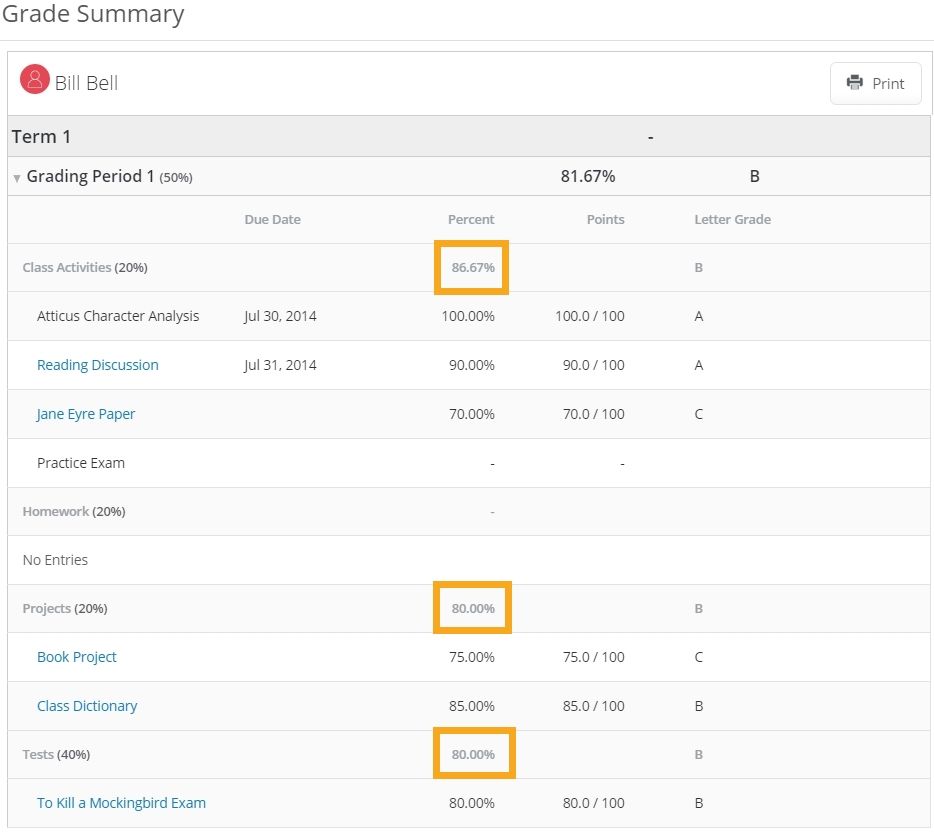Viewport: 934px width, 832px height.
Task: Open To Kill a Mockingbird Exam
Action: click(x=121, y=803)
